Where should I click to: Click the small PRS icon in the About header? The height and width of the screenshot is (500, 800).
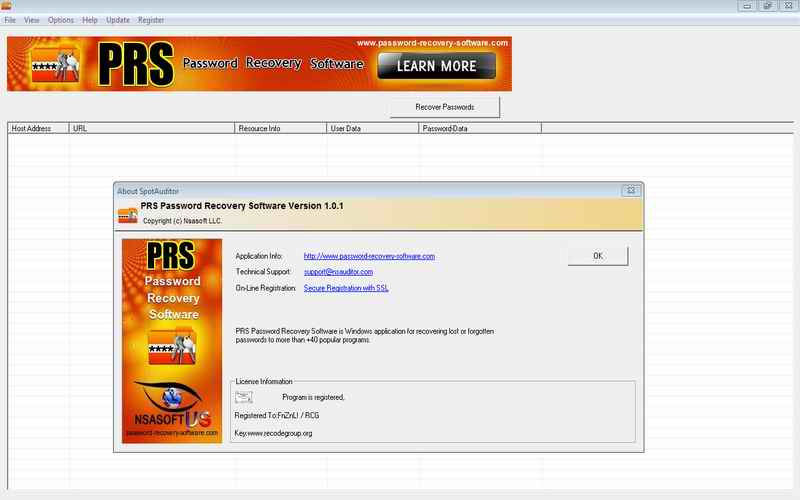127,213
